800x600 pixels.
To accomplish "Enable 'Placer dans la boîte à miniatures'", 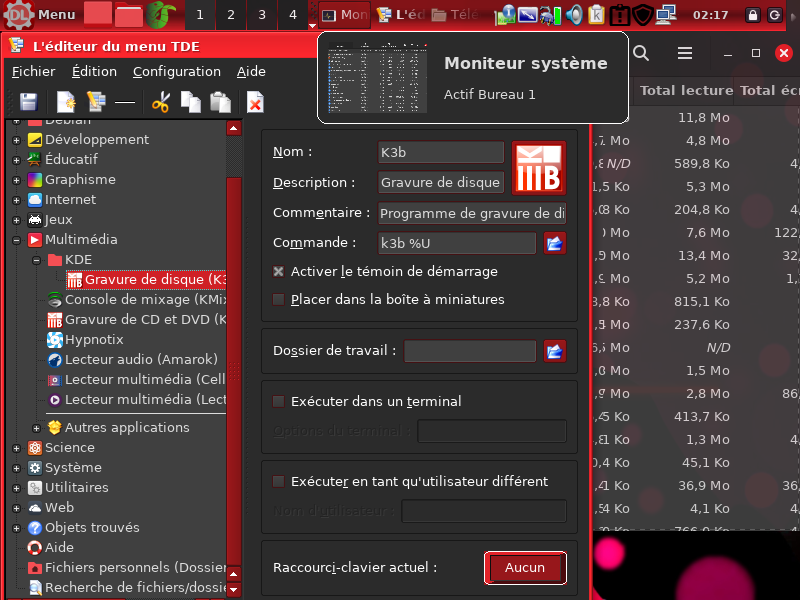I will point(279,299).
